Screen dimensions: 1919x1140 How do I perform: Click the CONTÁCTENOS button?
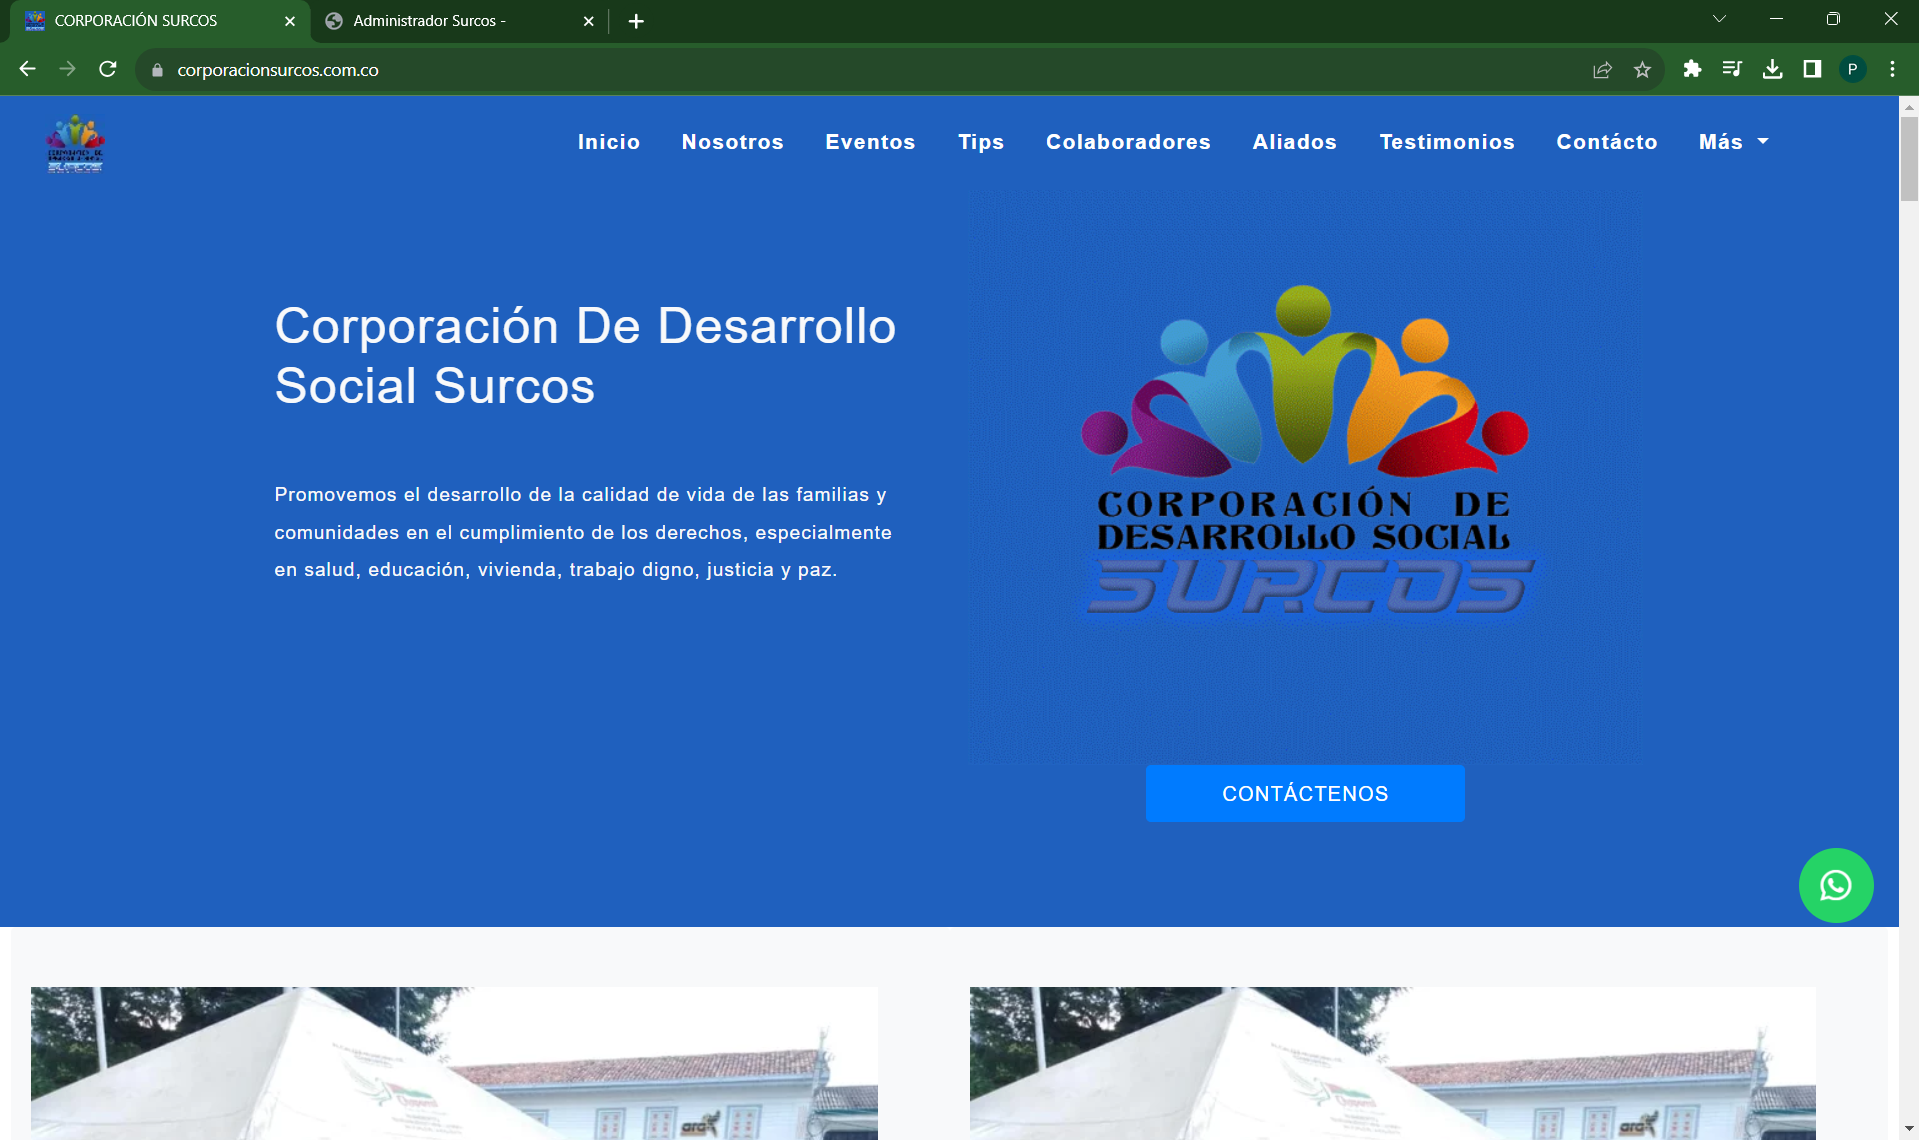[1305, 793]
